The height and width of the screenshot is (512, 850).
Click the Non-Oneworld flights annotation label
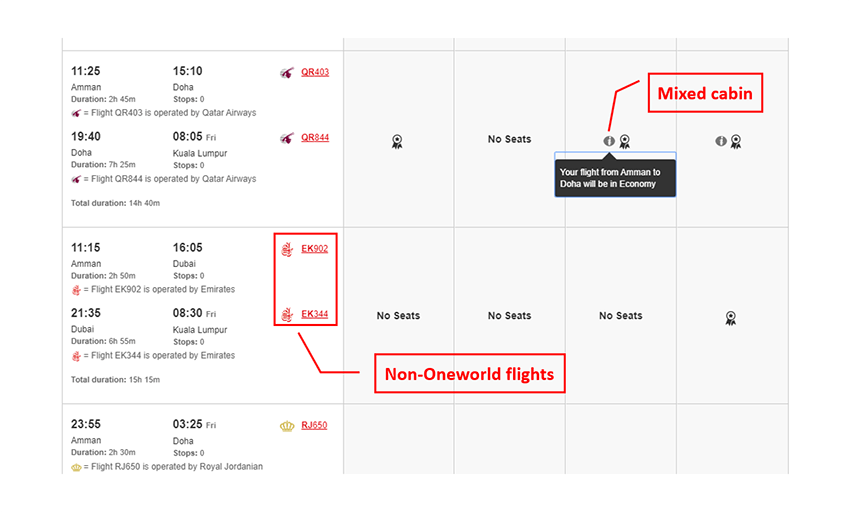tap(469, 375)
